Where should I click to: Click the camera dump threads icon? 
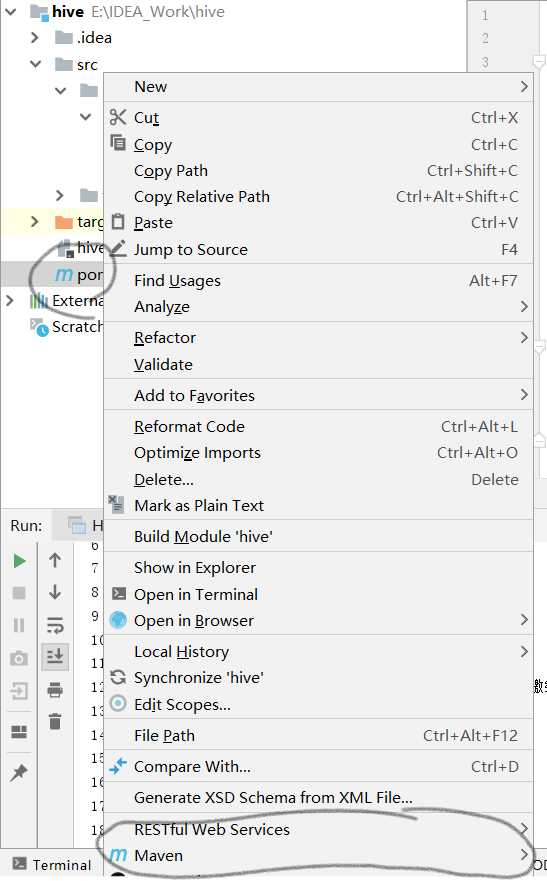pyautogui.click(x=19, y=658)
